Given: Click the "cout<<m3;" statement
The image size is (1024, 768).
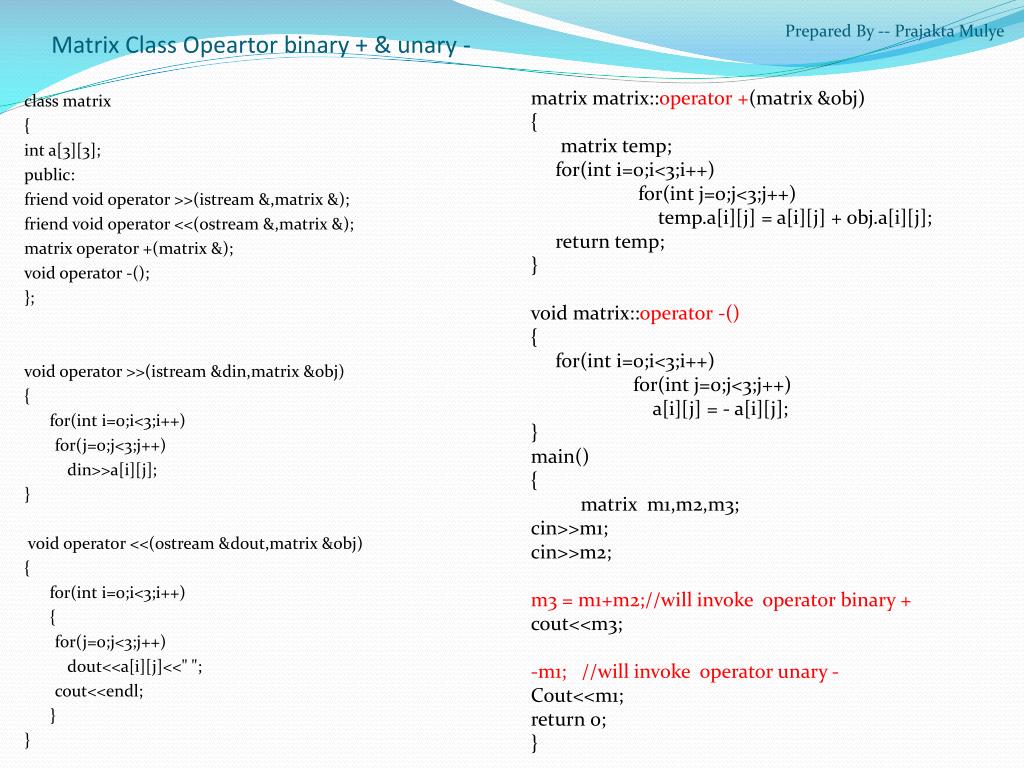Looking at the screenshot, I should (577, 625).
